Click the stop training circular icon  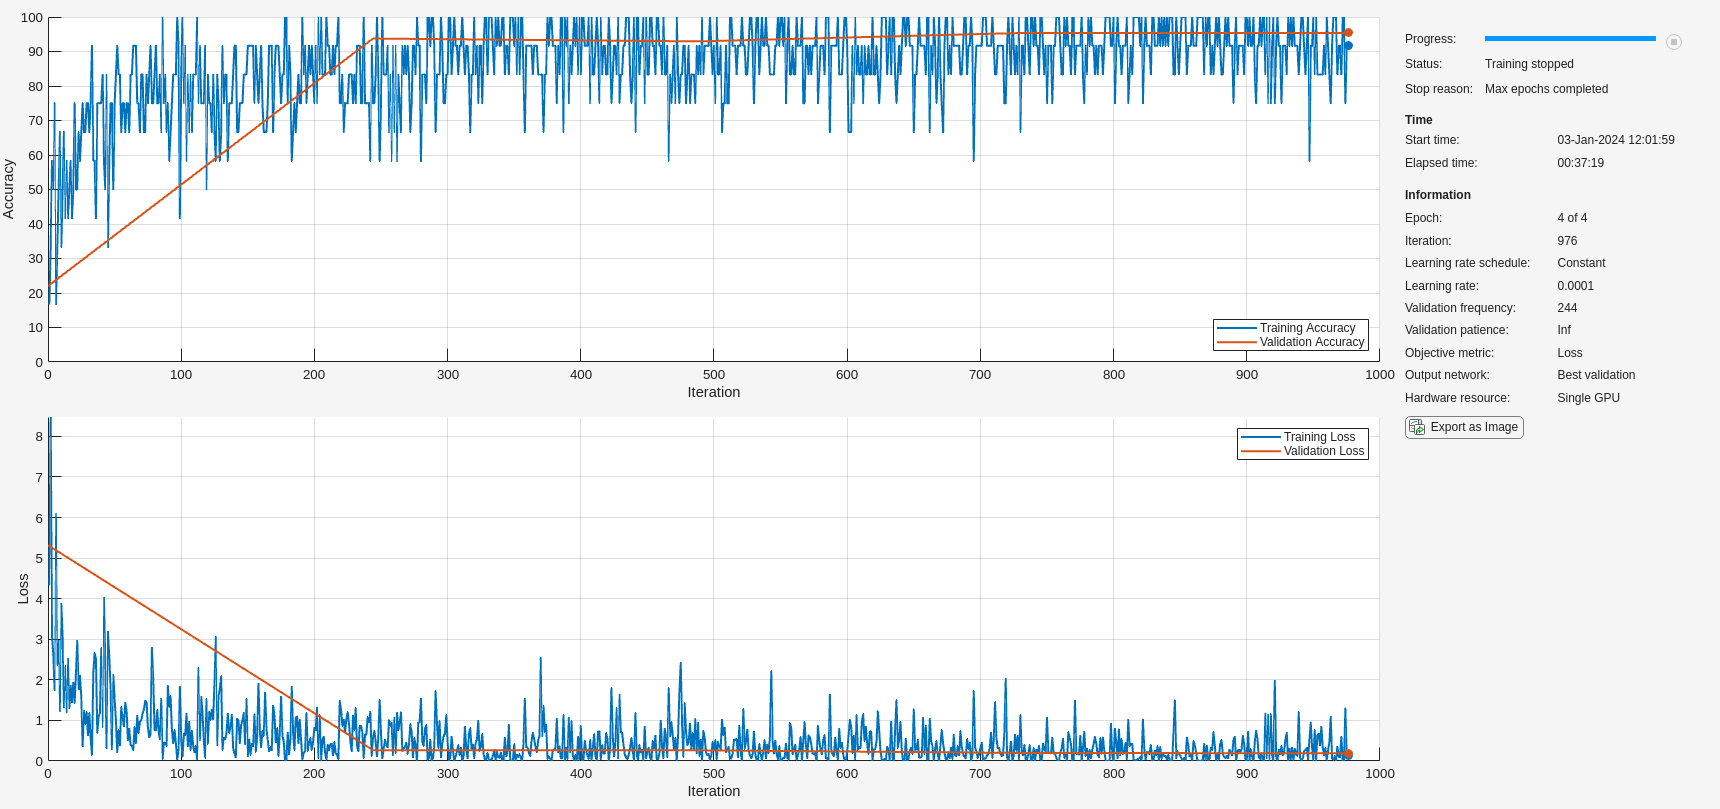1673,42
